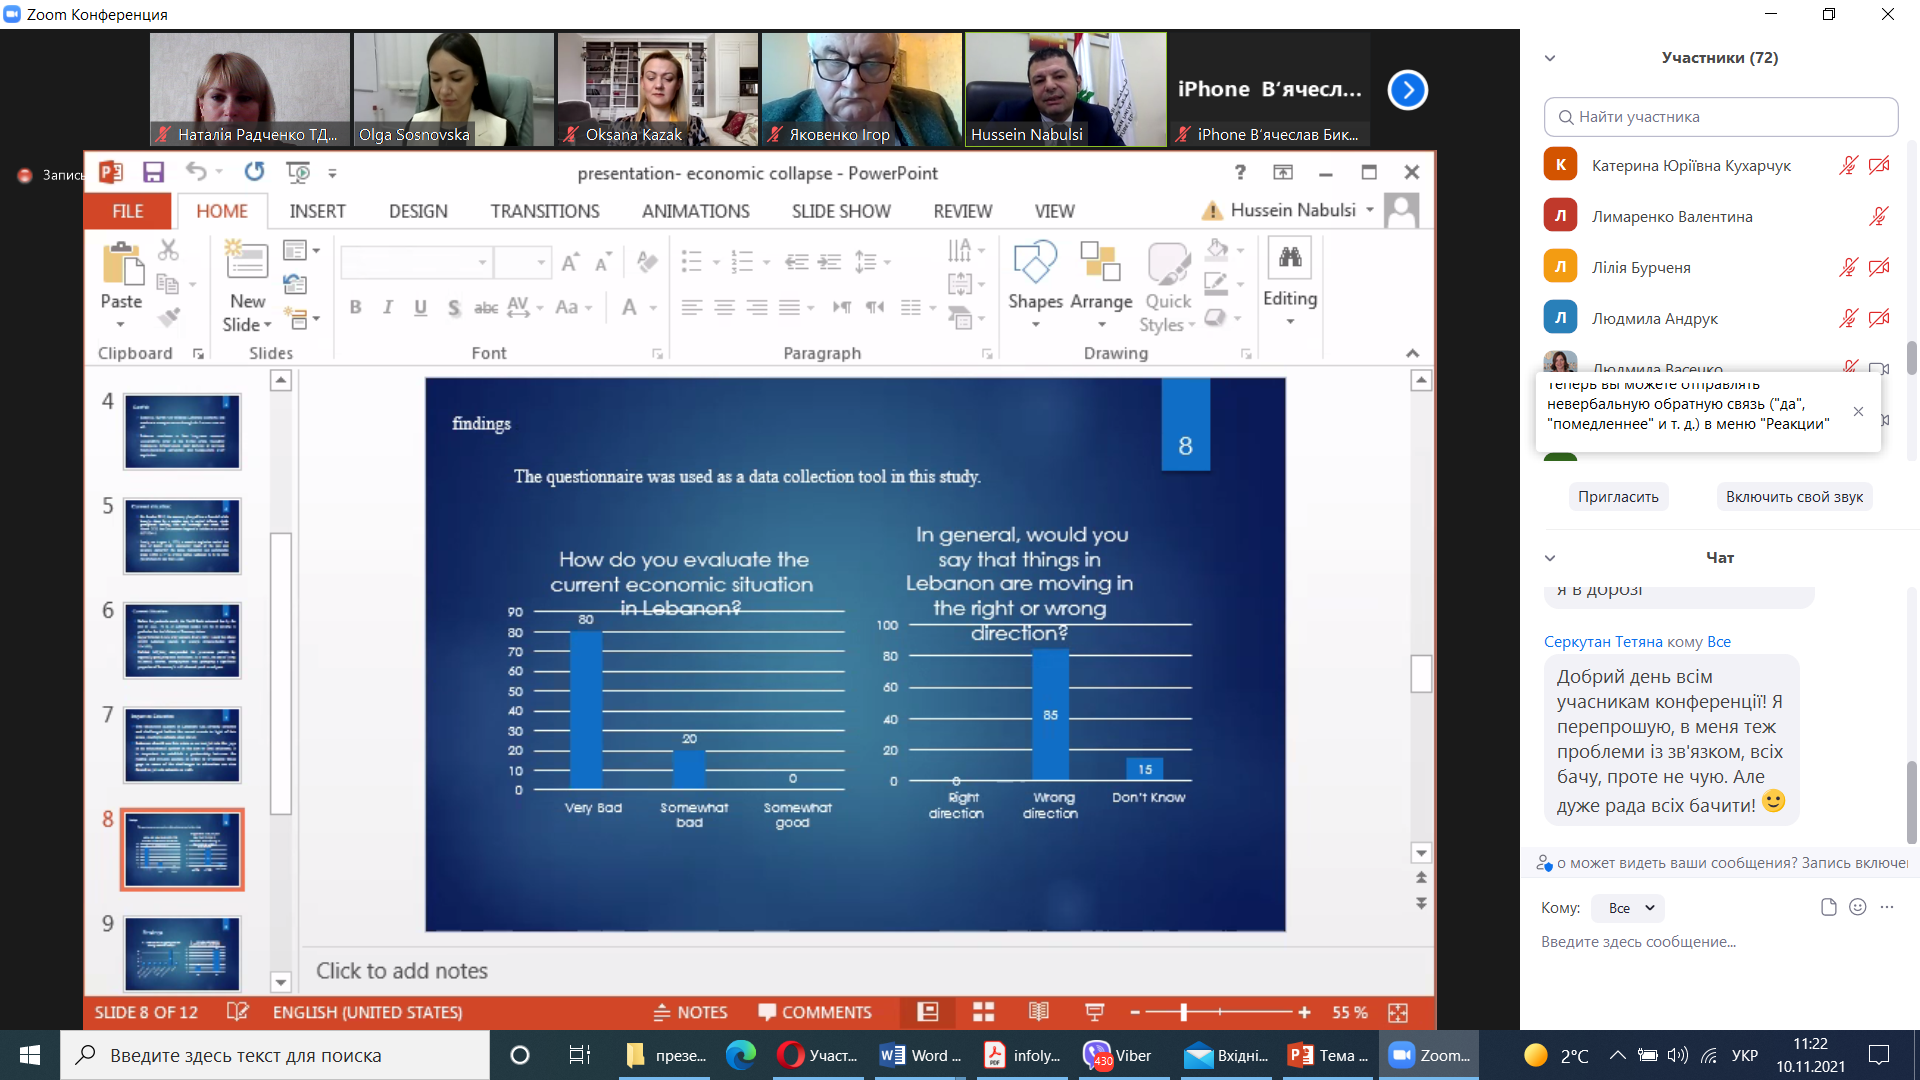Image resolution: width=1920 pixels, height=1080 pixels.
Task: Collapse the Participants panel chevron
Action: point(1550,58)
